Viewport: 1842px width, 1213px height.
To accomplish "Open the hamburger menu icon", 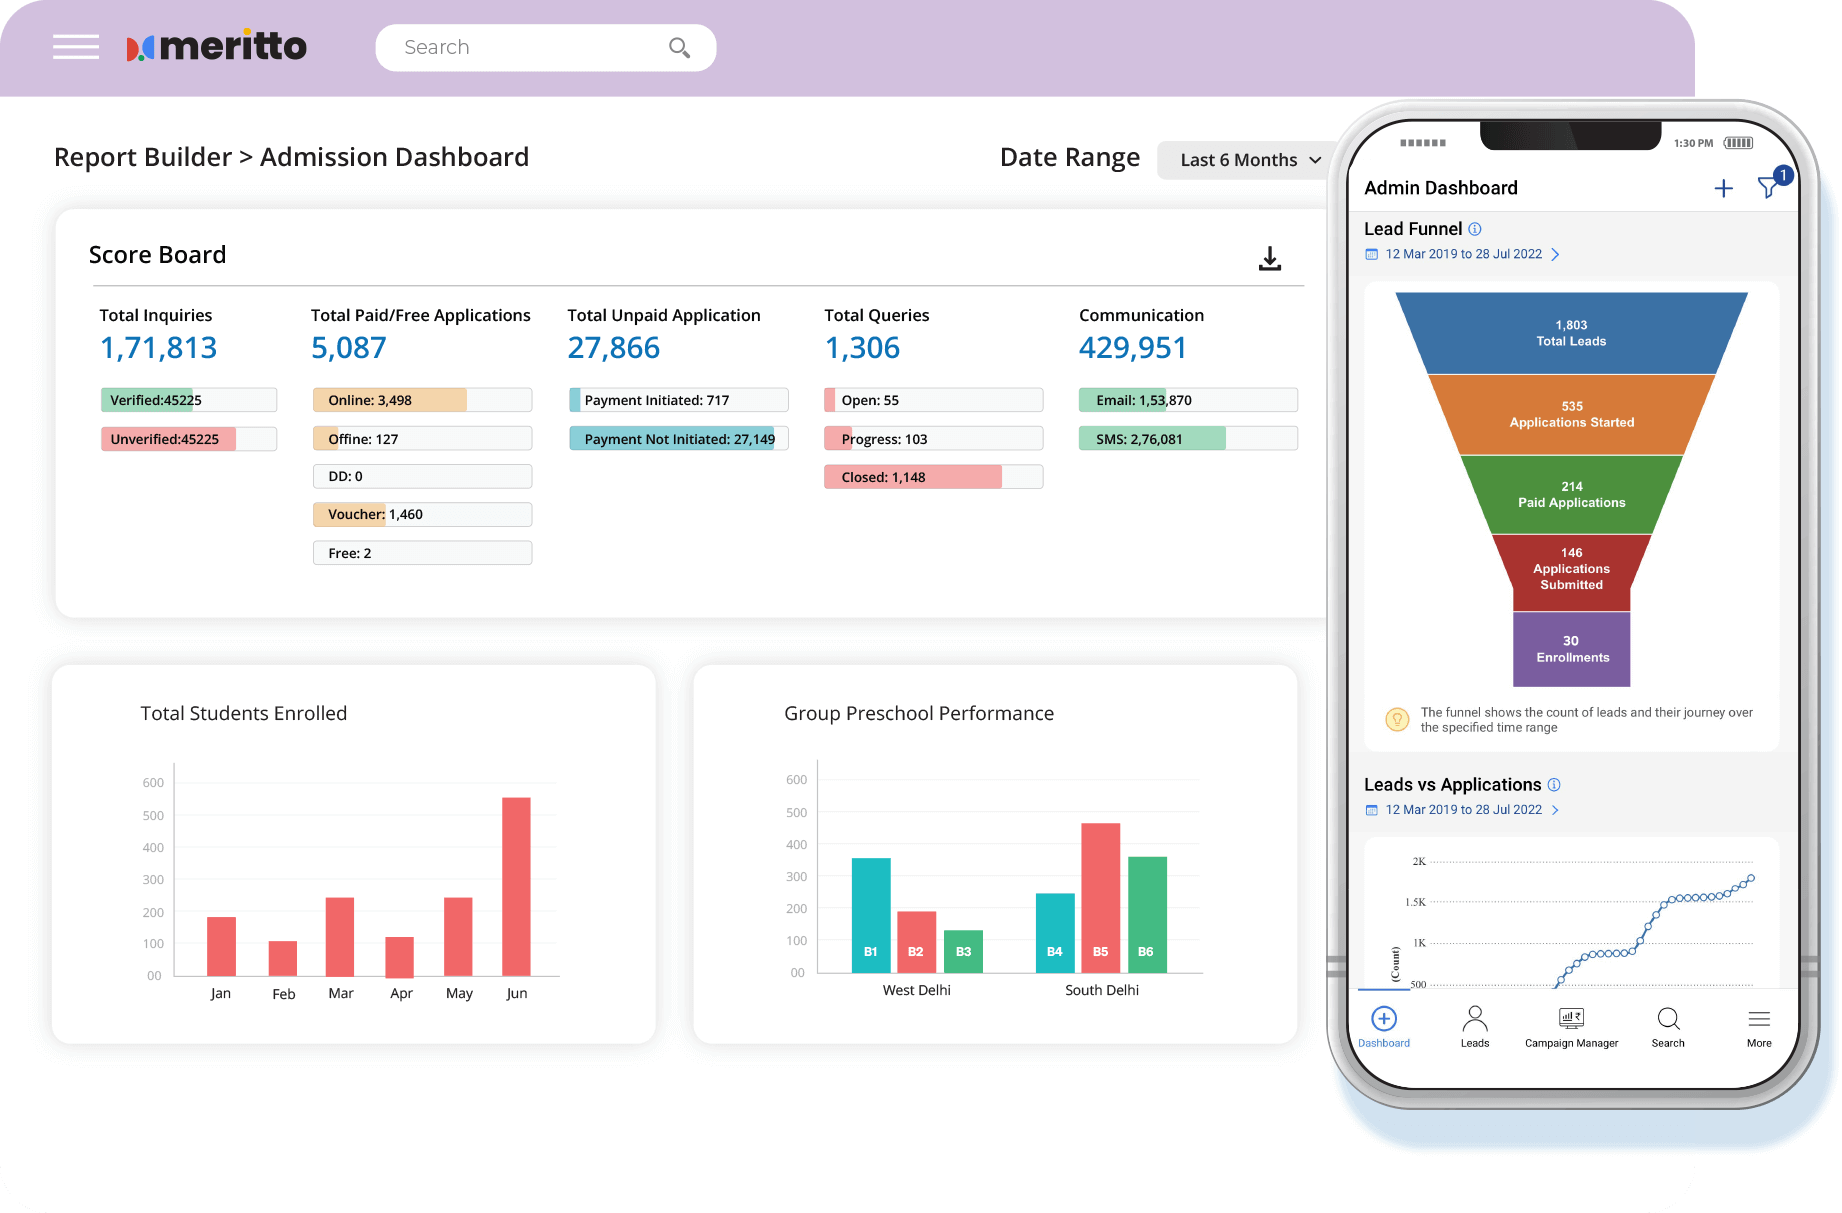I will 76,47.
